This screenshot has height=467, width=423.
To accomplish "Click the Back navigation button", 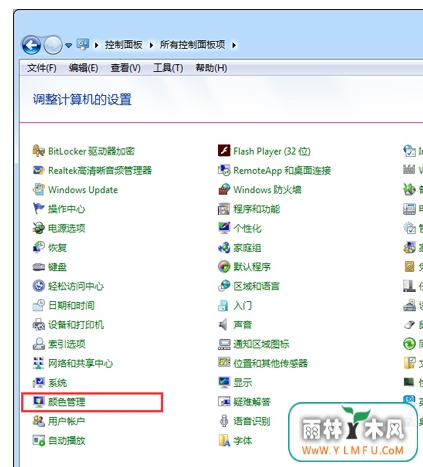I will coord(32,45).
